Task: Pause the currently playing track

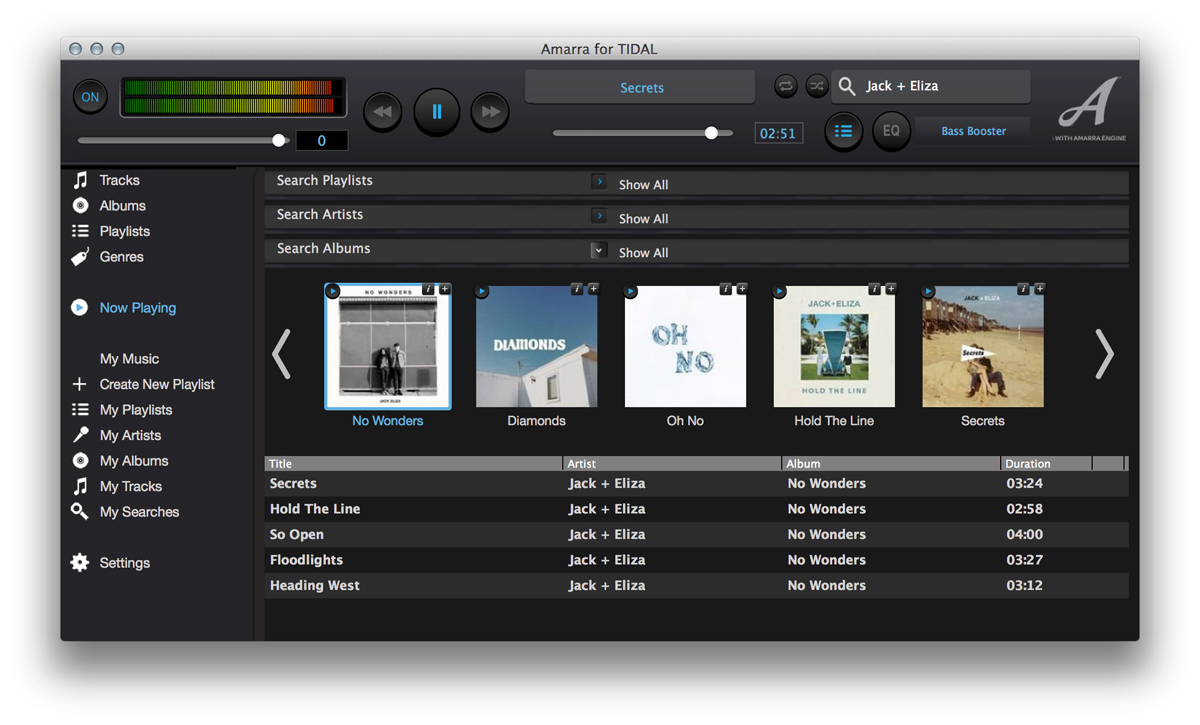Action: pos(436,112)
